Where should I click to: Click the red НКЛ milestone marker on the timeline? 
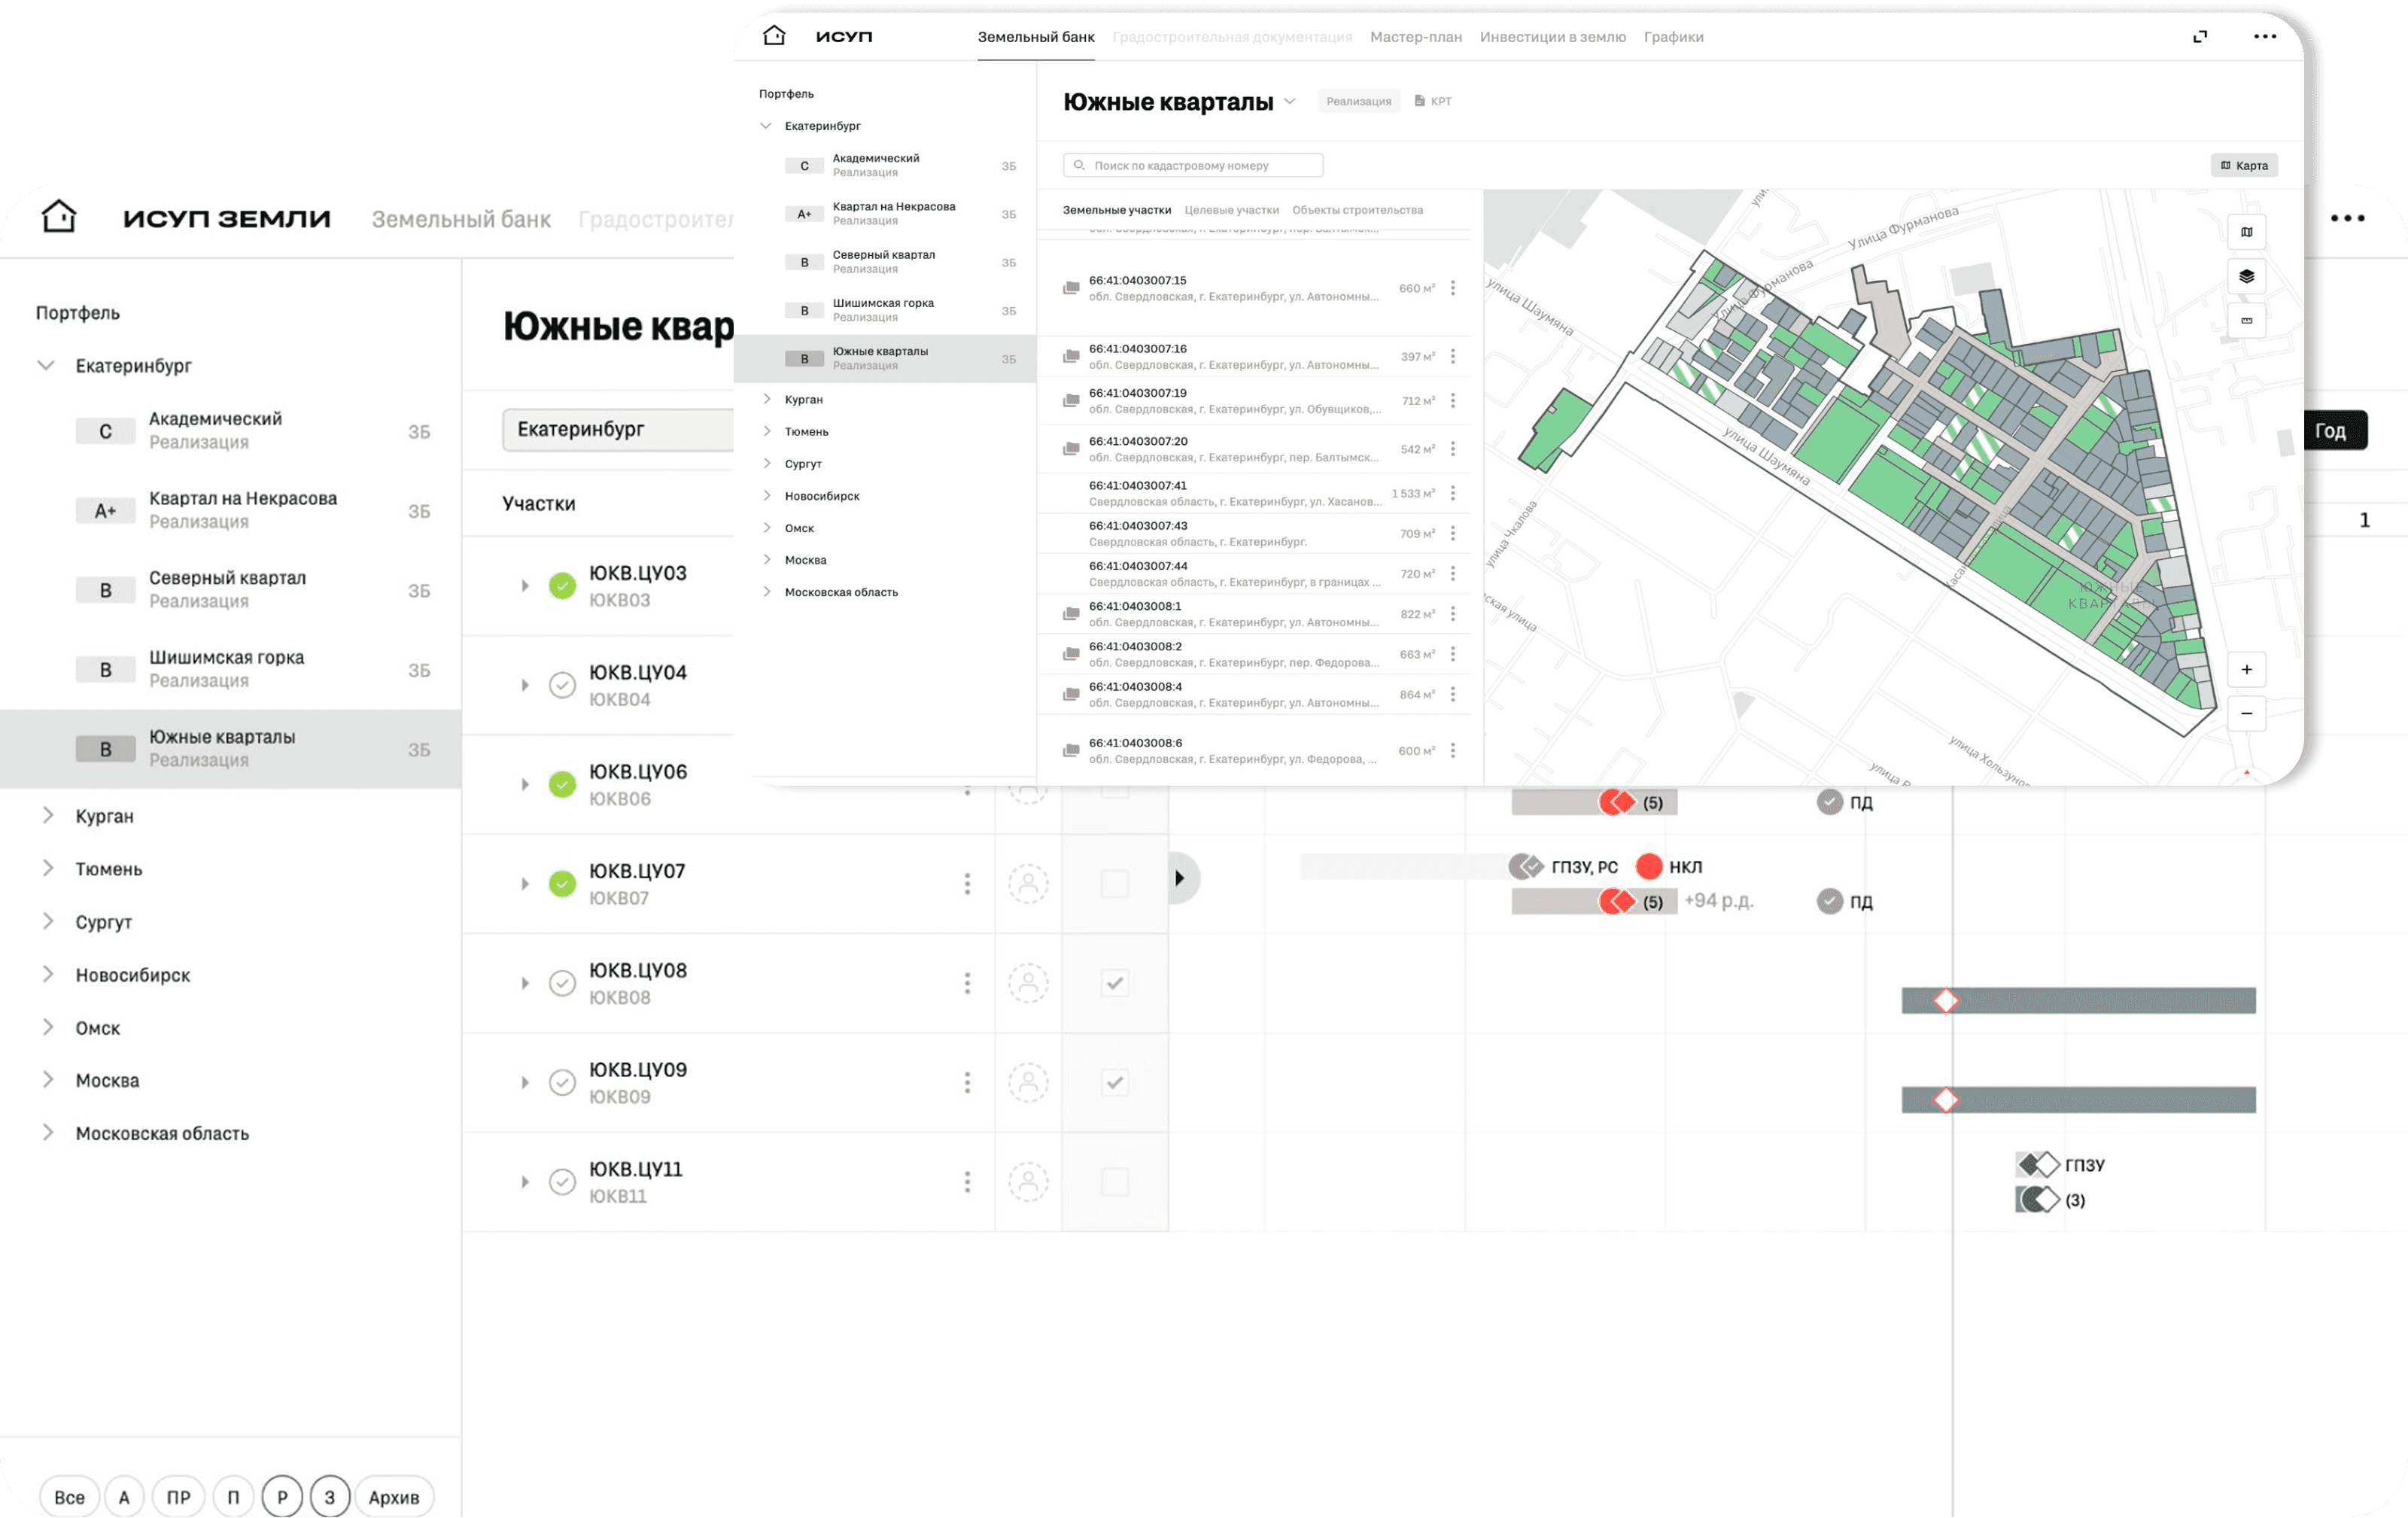[1649, 866]
